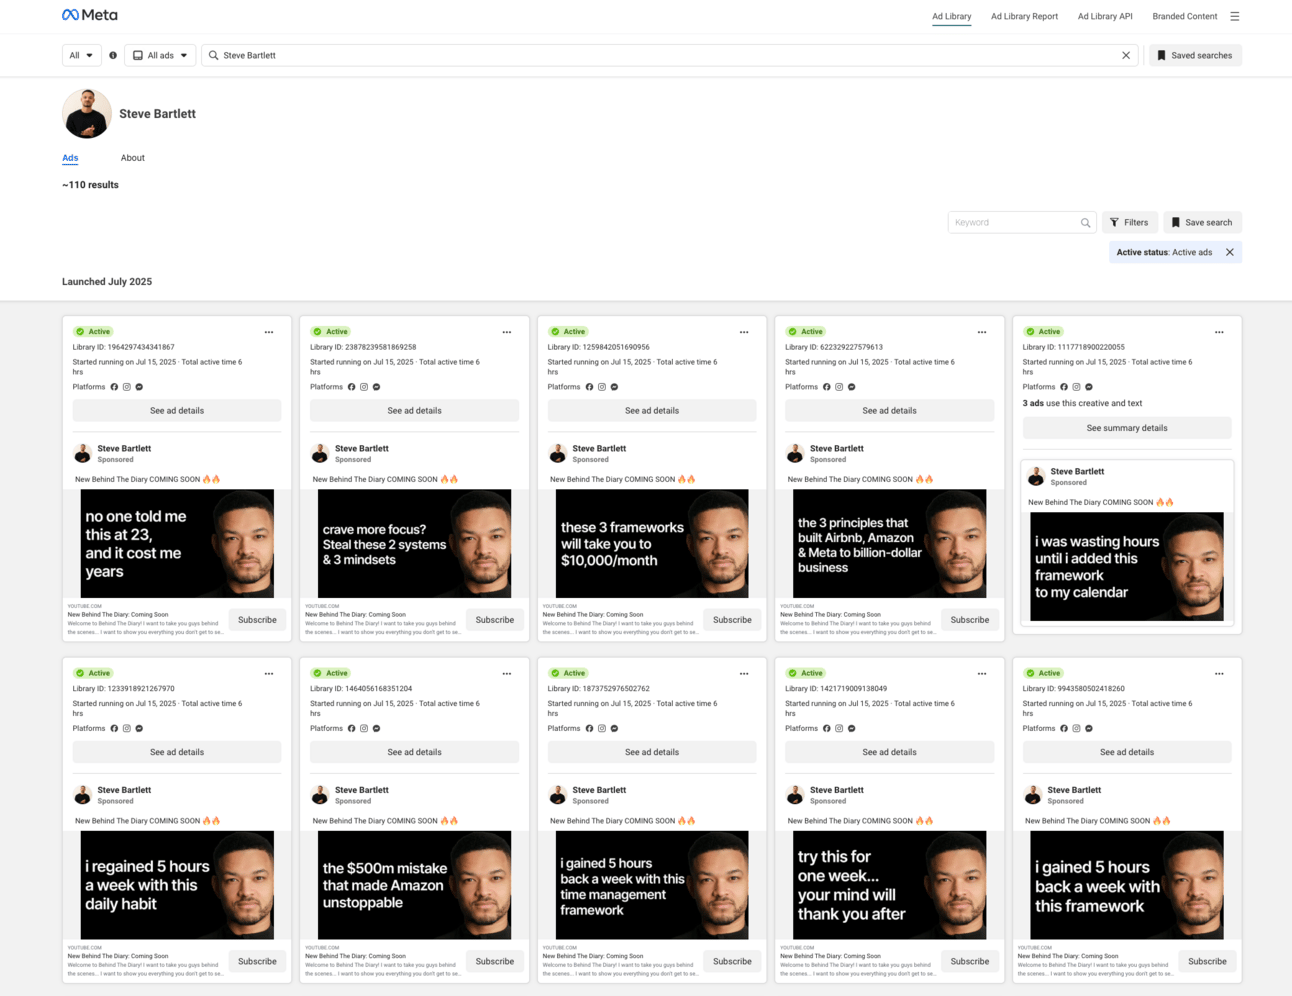Remove the Active status filter chip
This screenshot has height=996, width=1292.
point(1230,253)
